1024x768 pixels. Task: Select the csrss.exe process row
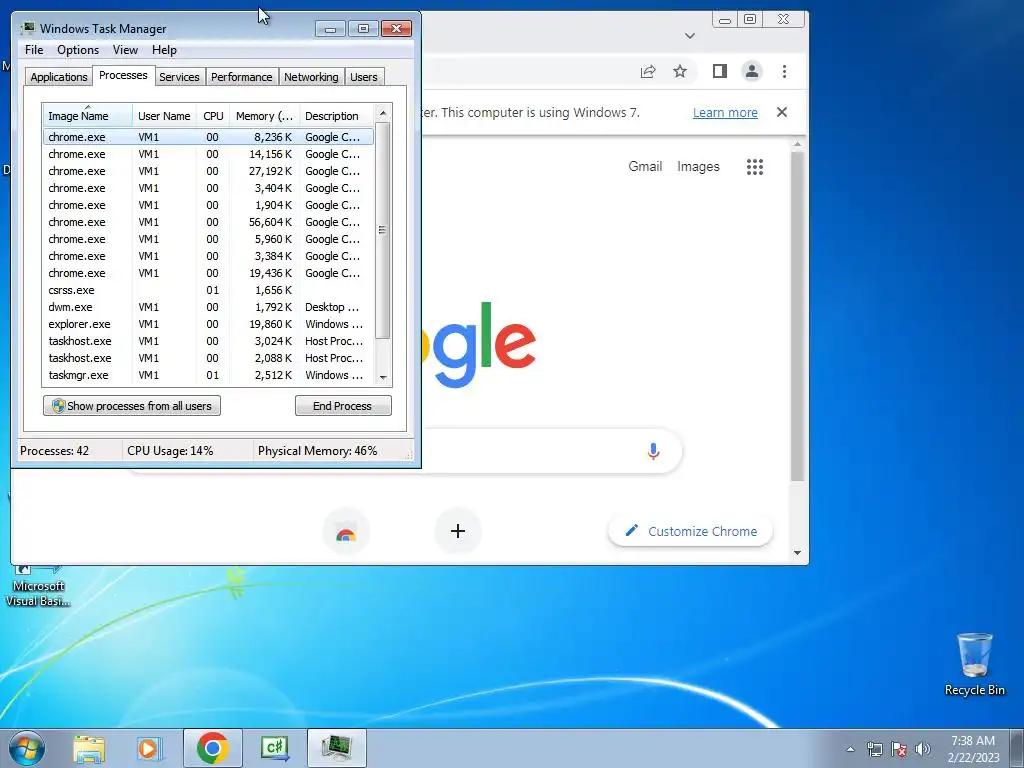pos(208,290)
